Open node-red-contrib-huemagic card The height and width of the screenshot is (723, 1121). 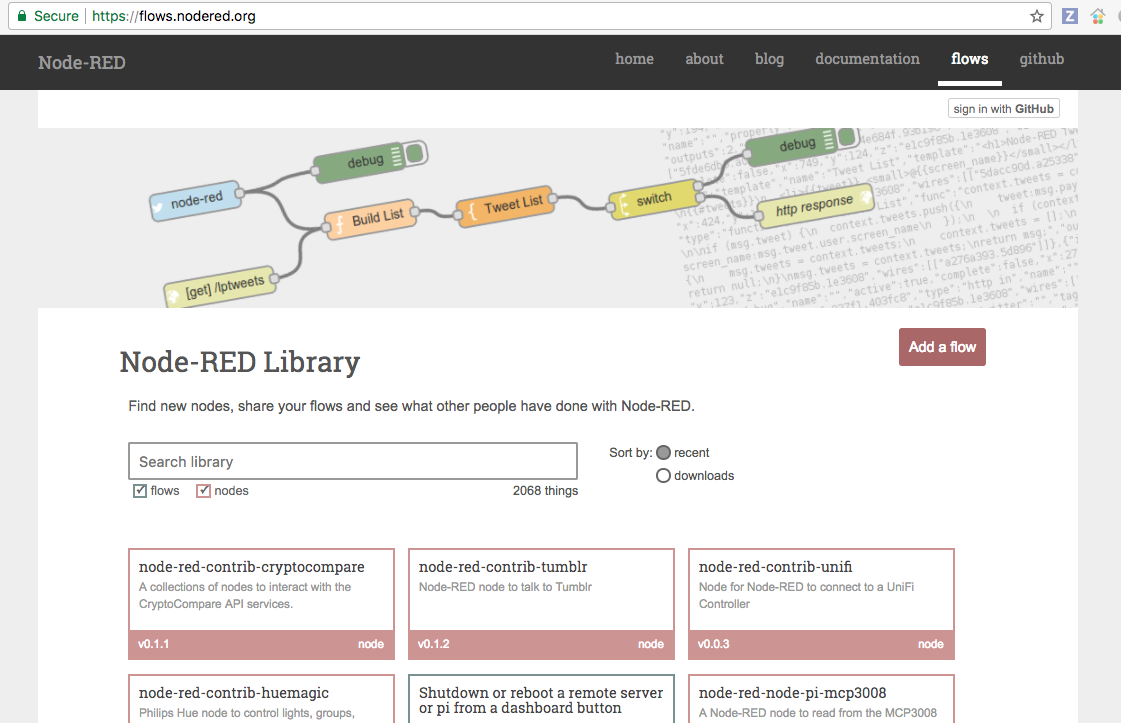point(262,699)
